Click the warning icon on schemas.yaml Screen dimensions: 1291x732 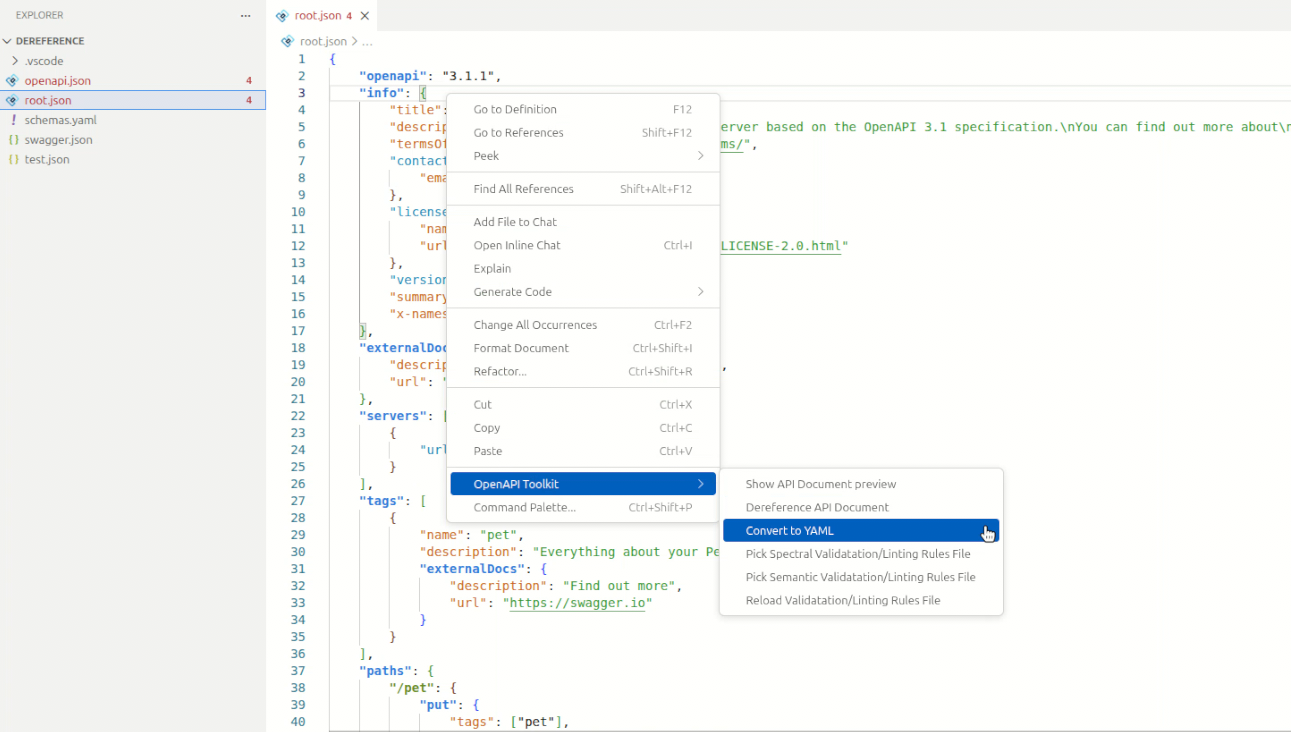(12, 119)
